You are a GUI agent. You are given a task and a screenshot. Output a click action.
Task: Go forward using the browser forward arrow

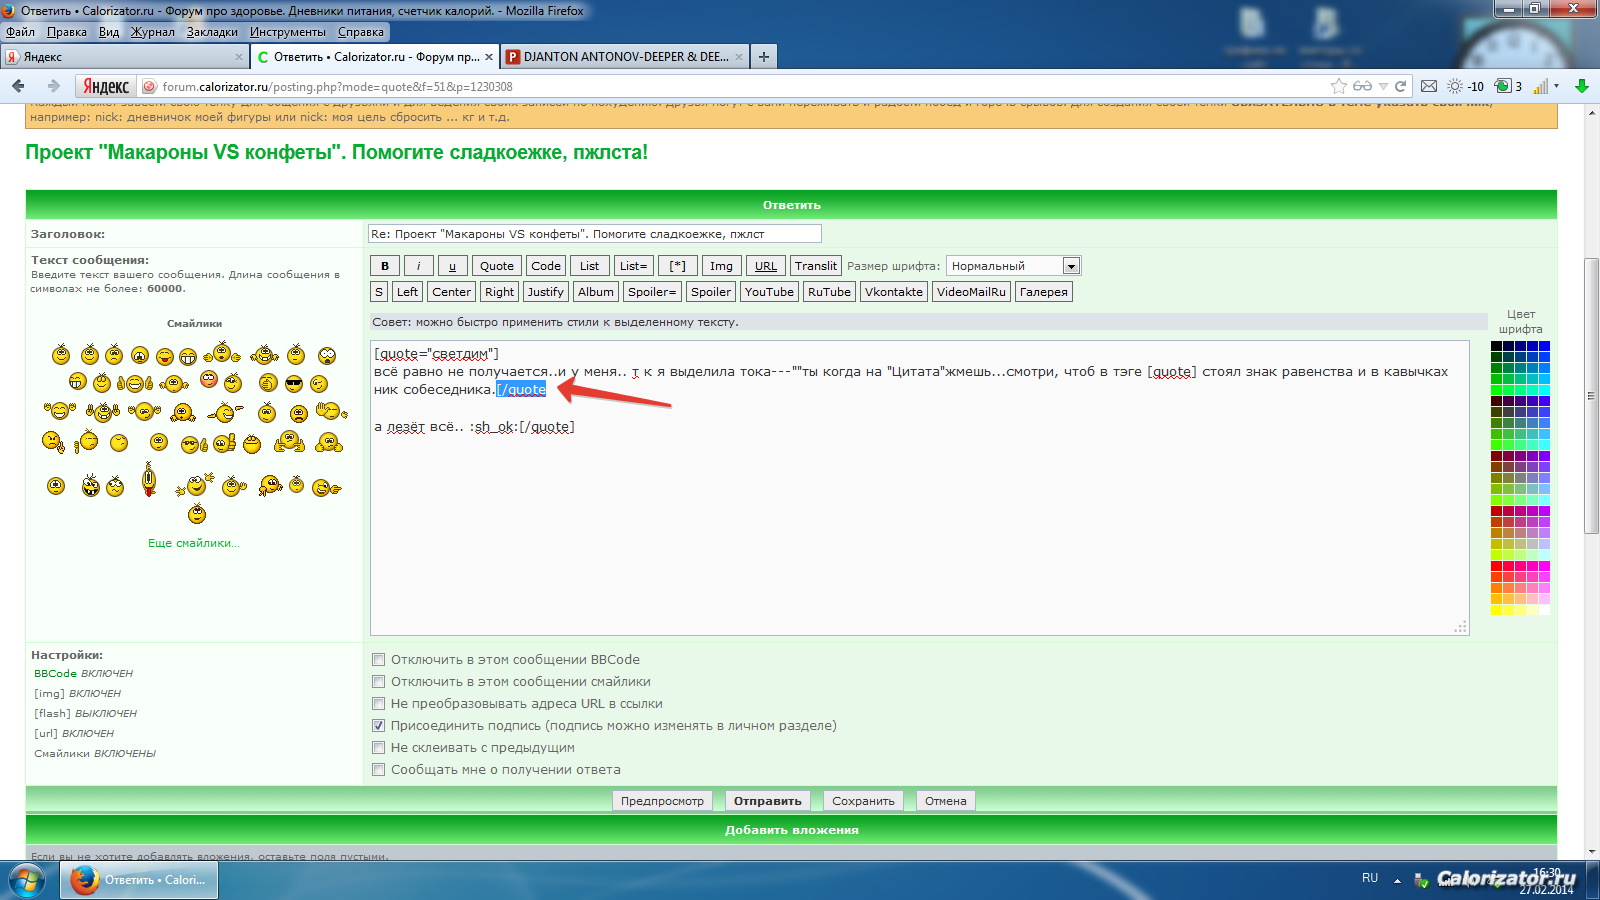(x=53, y=86)
